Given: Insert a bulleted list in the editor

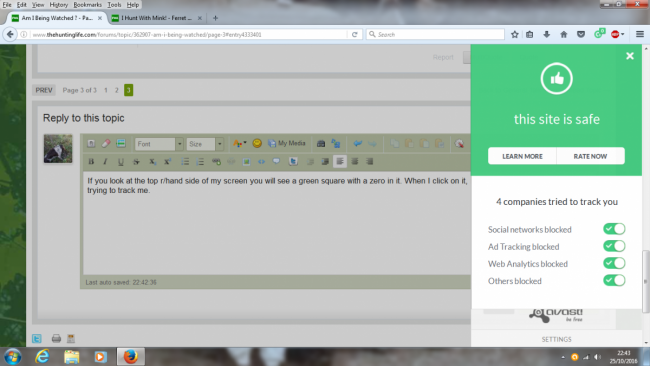Looking at the screenshot, I should click(185, 162).
